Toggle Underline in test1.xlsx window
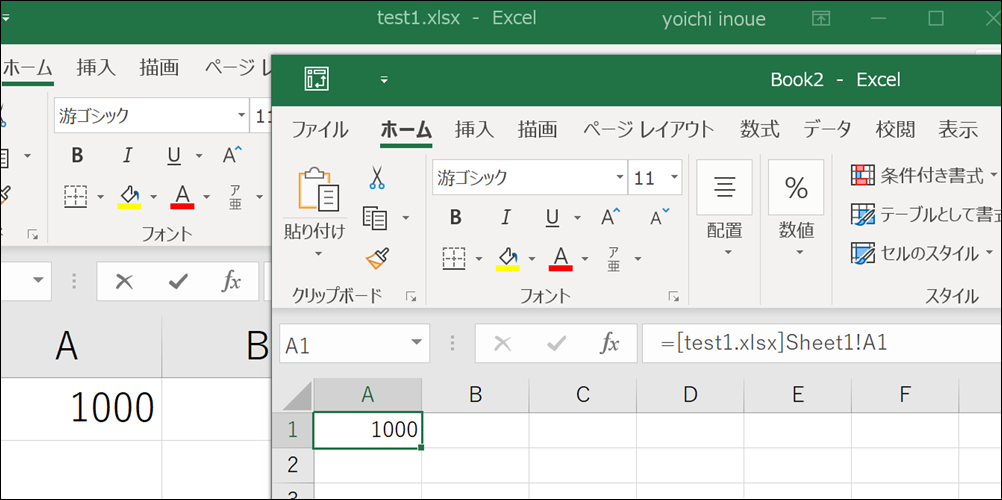This screenshot has height=500, width=1002. click(x=174, y=155)
